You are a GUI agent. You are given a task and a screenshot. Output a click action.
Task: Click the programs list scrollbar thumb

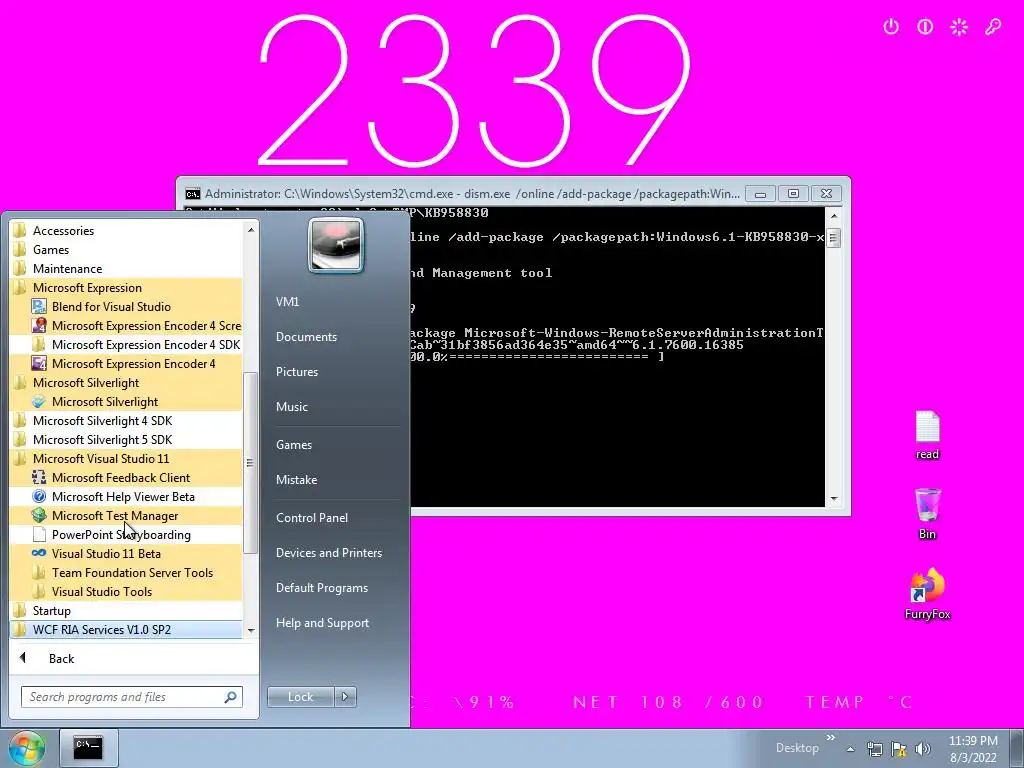click(249, 463)
